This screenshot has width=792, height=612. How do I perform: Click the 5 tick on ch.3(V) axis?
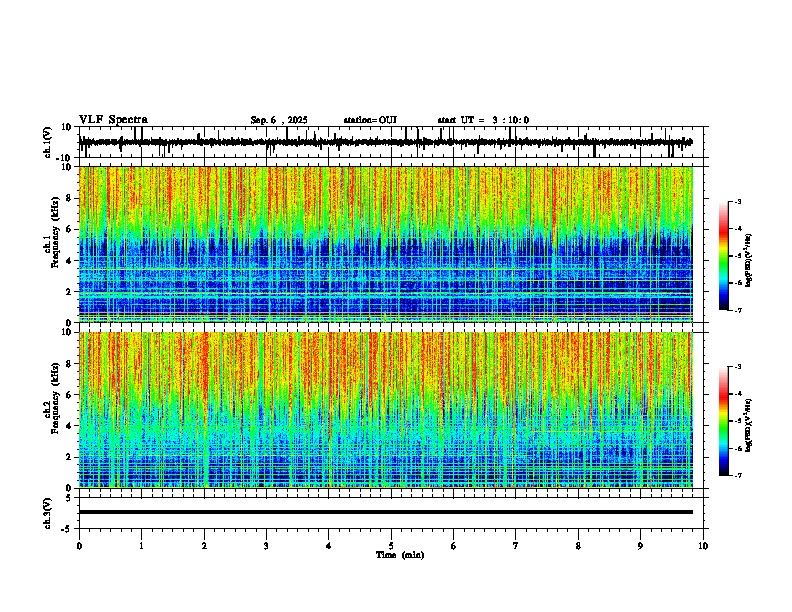69,498
